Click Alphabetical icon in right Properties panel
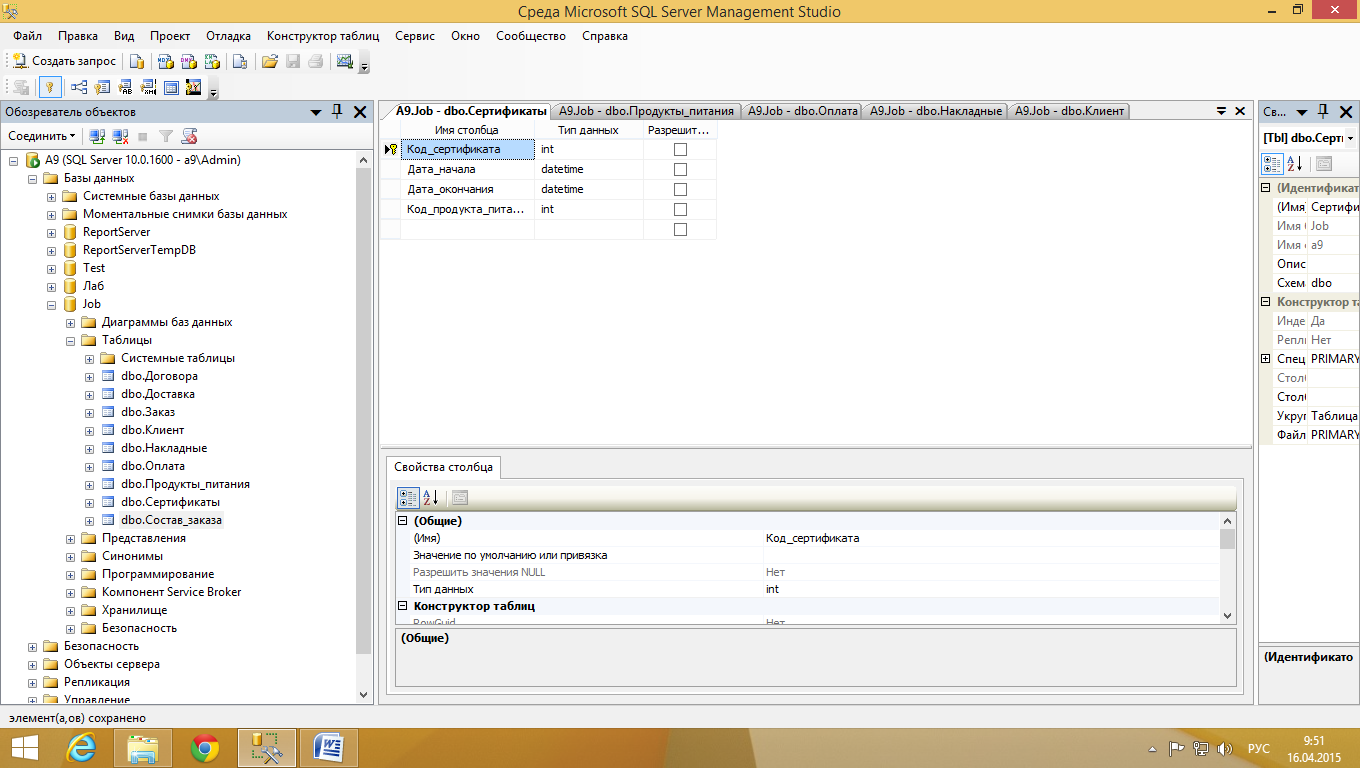Screen dimensions: 1360x768 [1294, 163]
